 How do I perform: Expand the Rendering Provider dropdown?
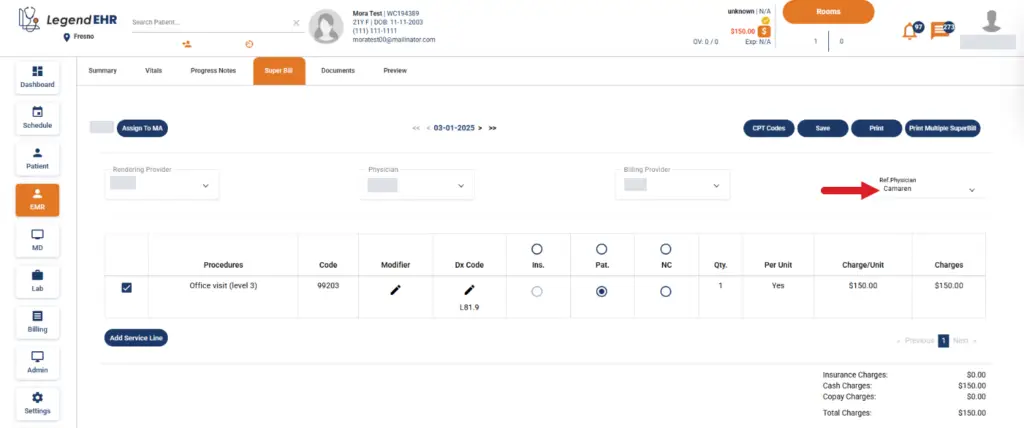click(x=205, y=185)
